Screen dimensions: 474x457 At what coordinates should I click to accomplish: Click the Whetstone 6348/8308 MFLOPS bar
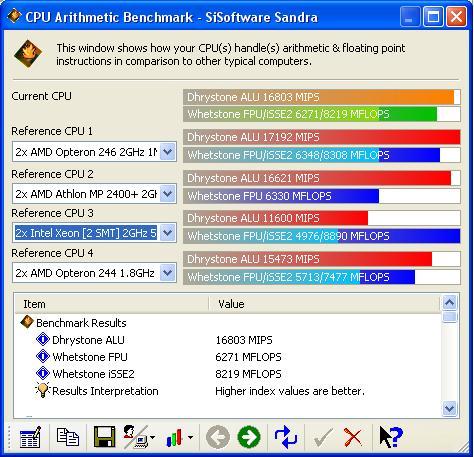[x=322, y=155]
